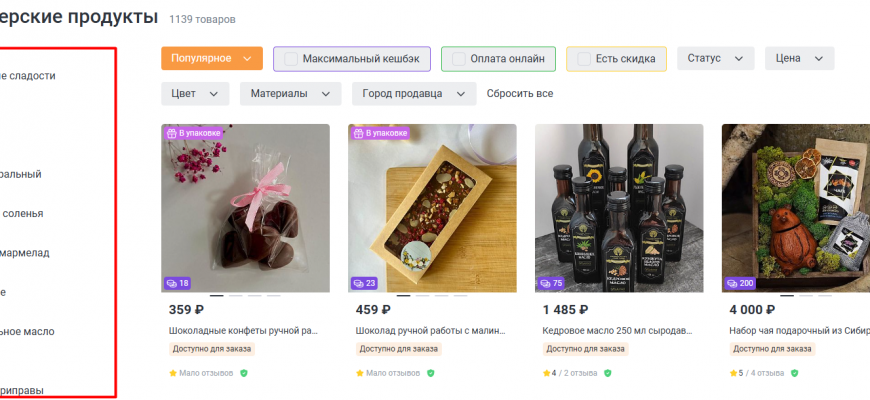Expand the 'Статус' filter dropdown

tap(715, 59)
